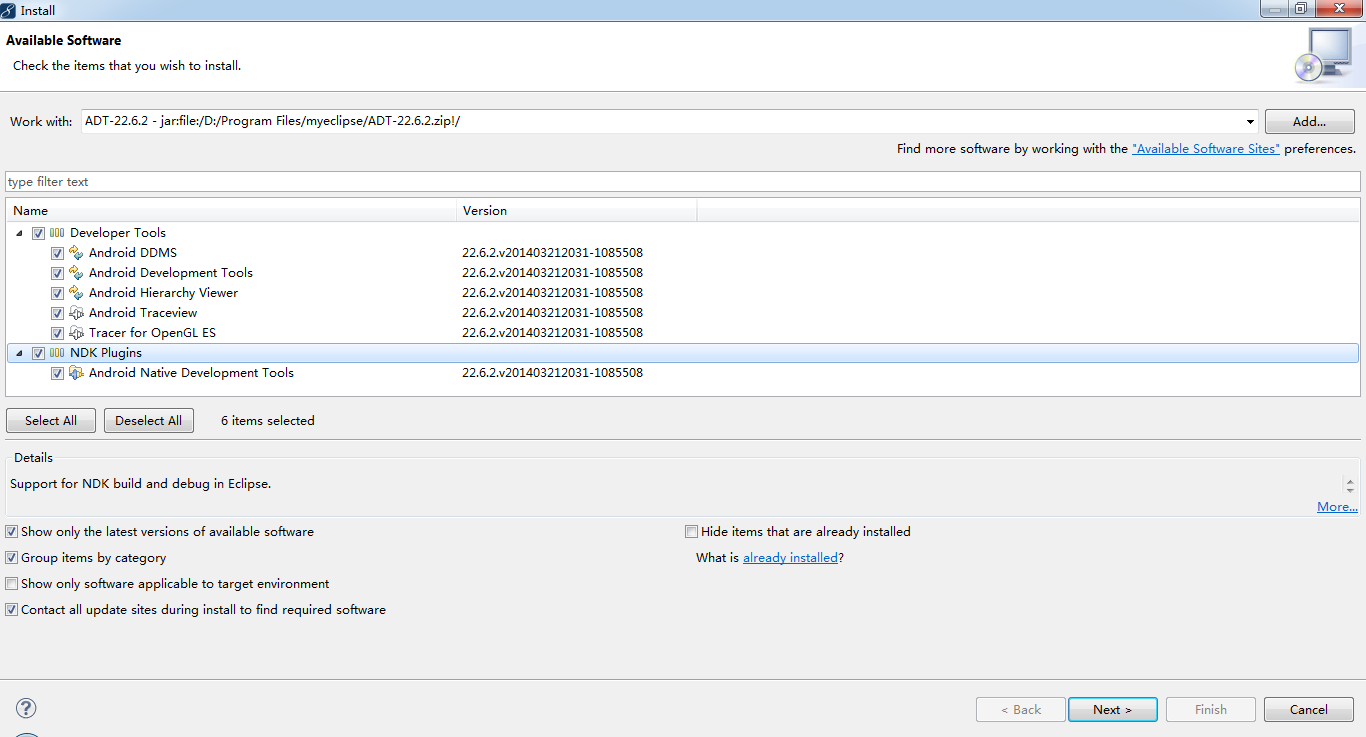Sort by the Name column header
The height and width of the screenshot is (737, 1366).
coord(232,211)
